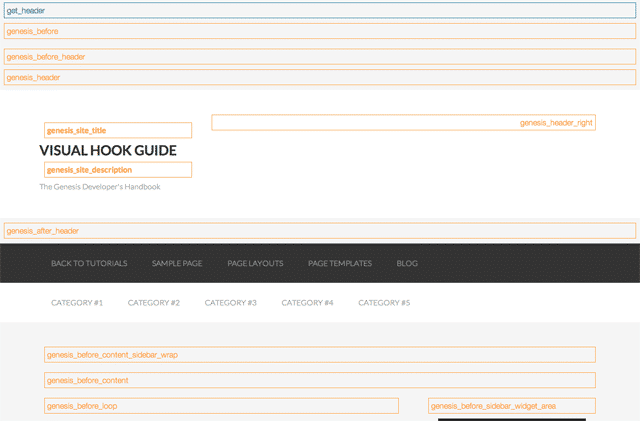
Task: Select Page Layouts in the navigation bar
Action: coord(255,263)
